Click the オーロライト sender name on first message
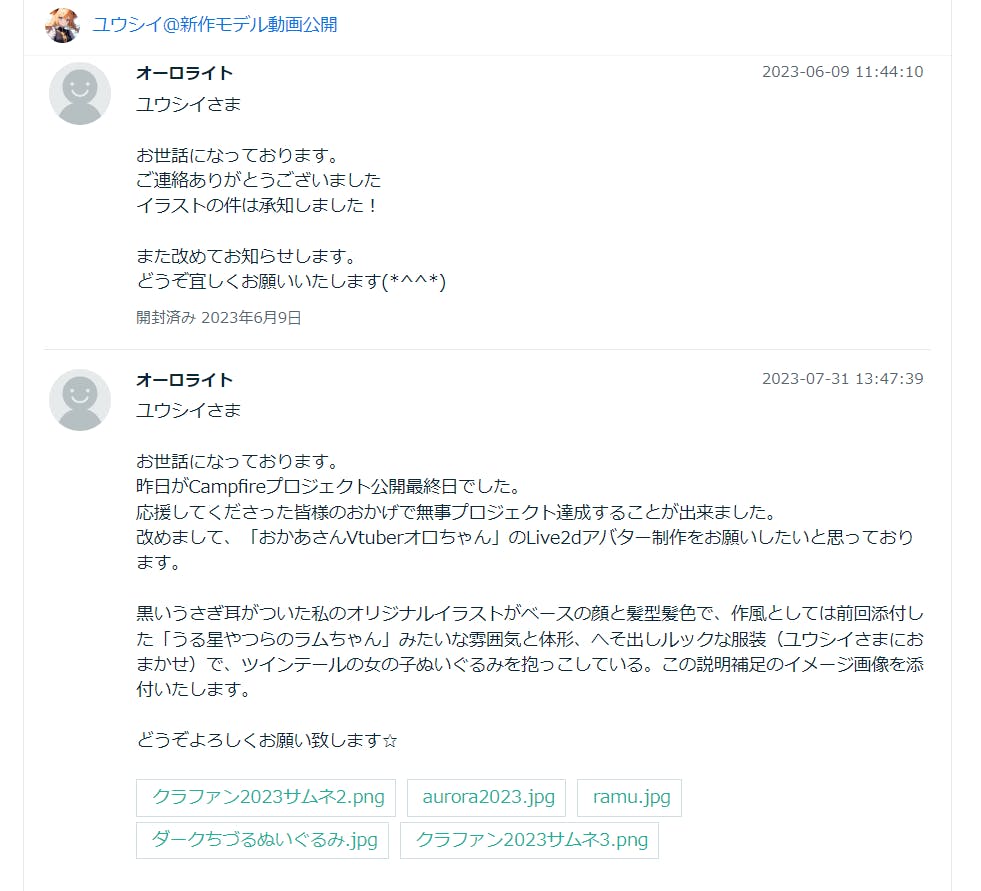Image resolution: width=981 pixels, height=891 pixels. tap(185, 73)
